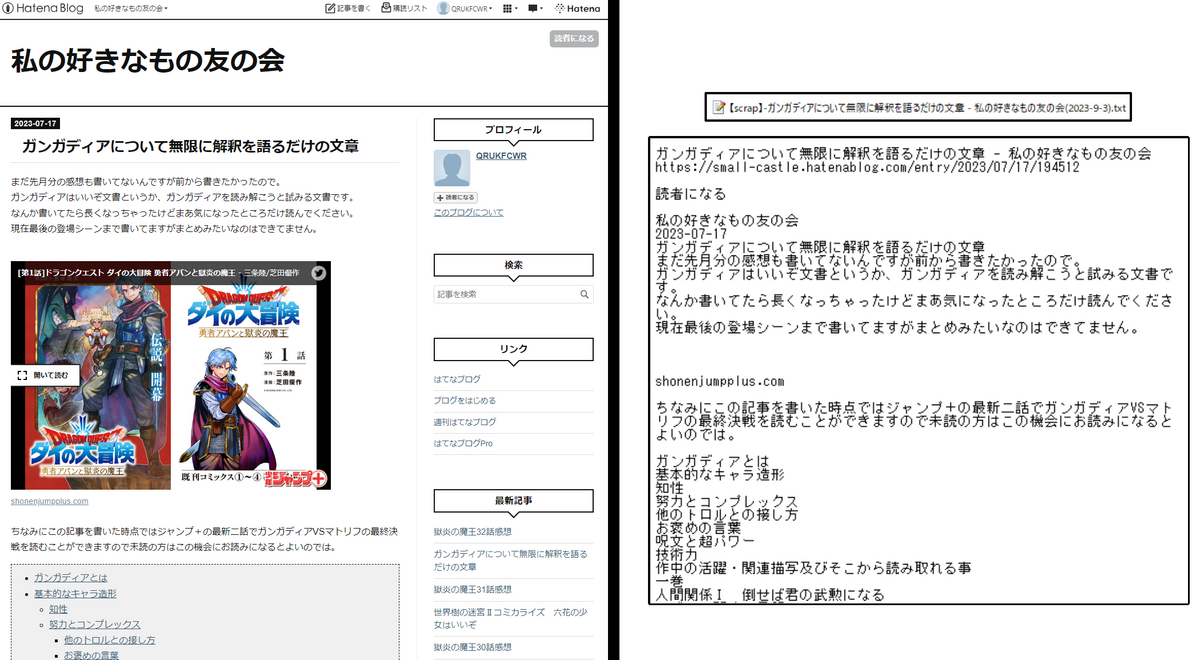Click the profile avatar image in sidebar

coord(452,168)
